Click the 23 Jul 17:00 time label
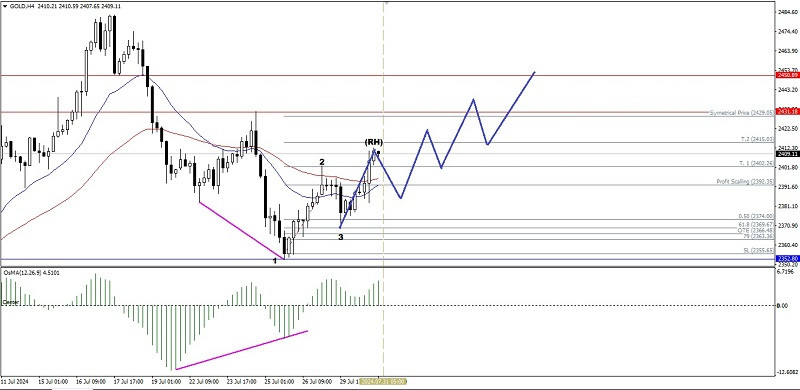Screen dimensions: 800x390 pos(242,381)
